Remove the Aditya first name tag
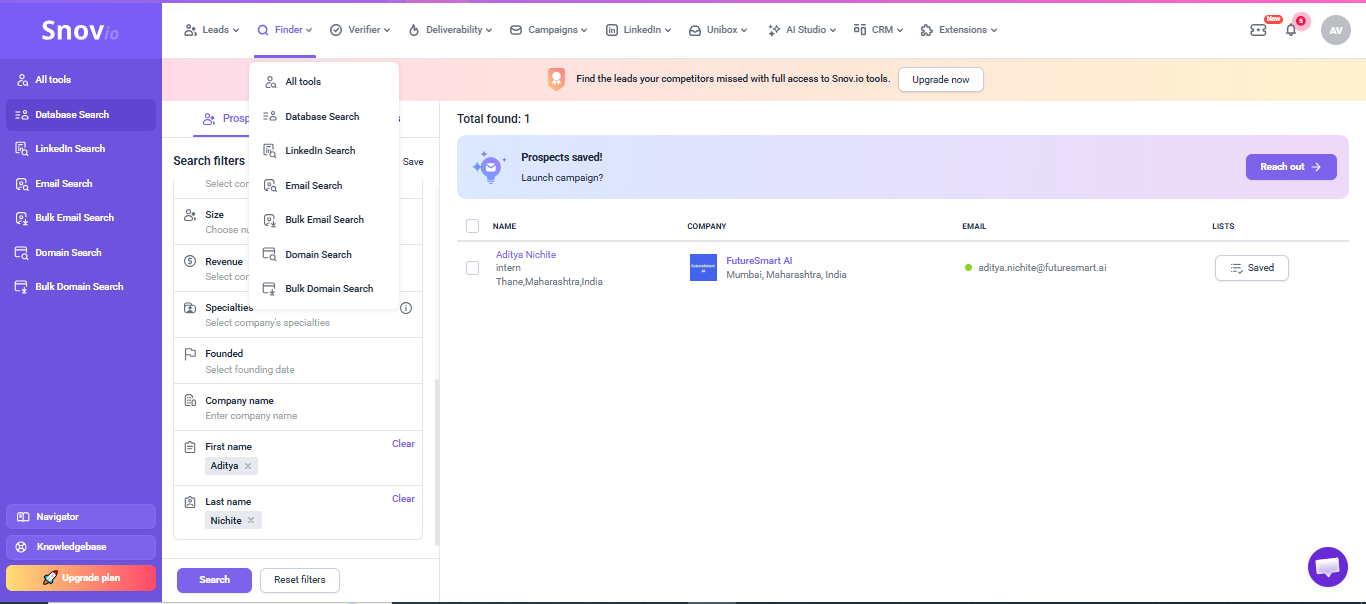This screenshot has height=604, width=1366. click(248, 466)
